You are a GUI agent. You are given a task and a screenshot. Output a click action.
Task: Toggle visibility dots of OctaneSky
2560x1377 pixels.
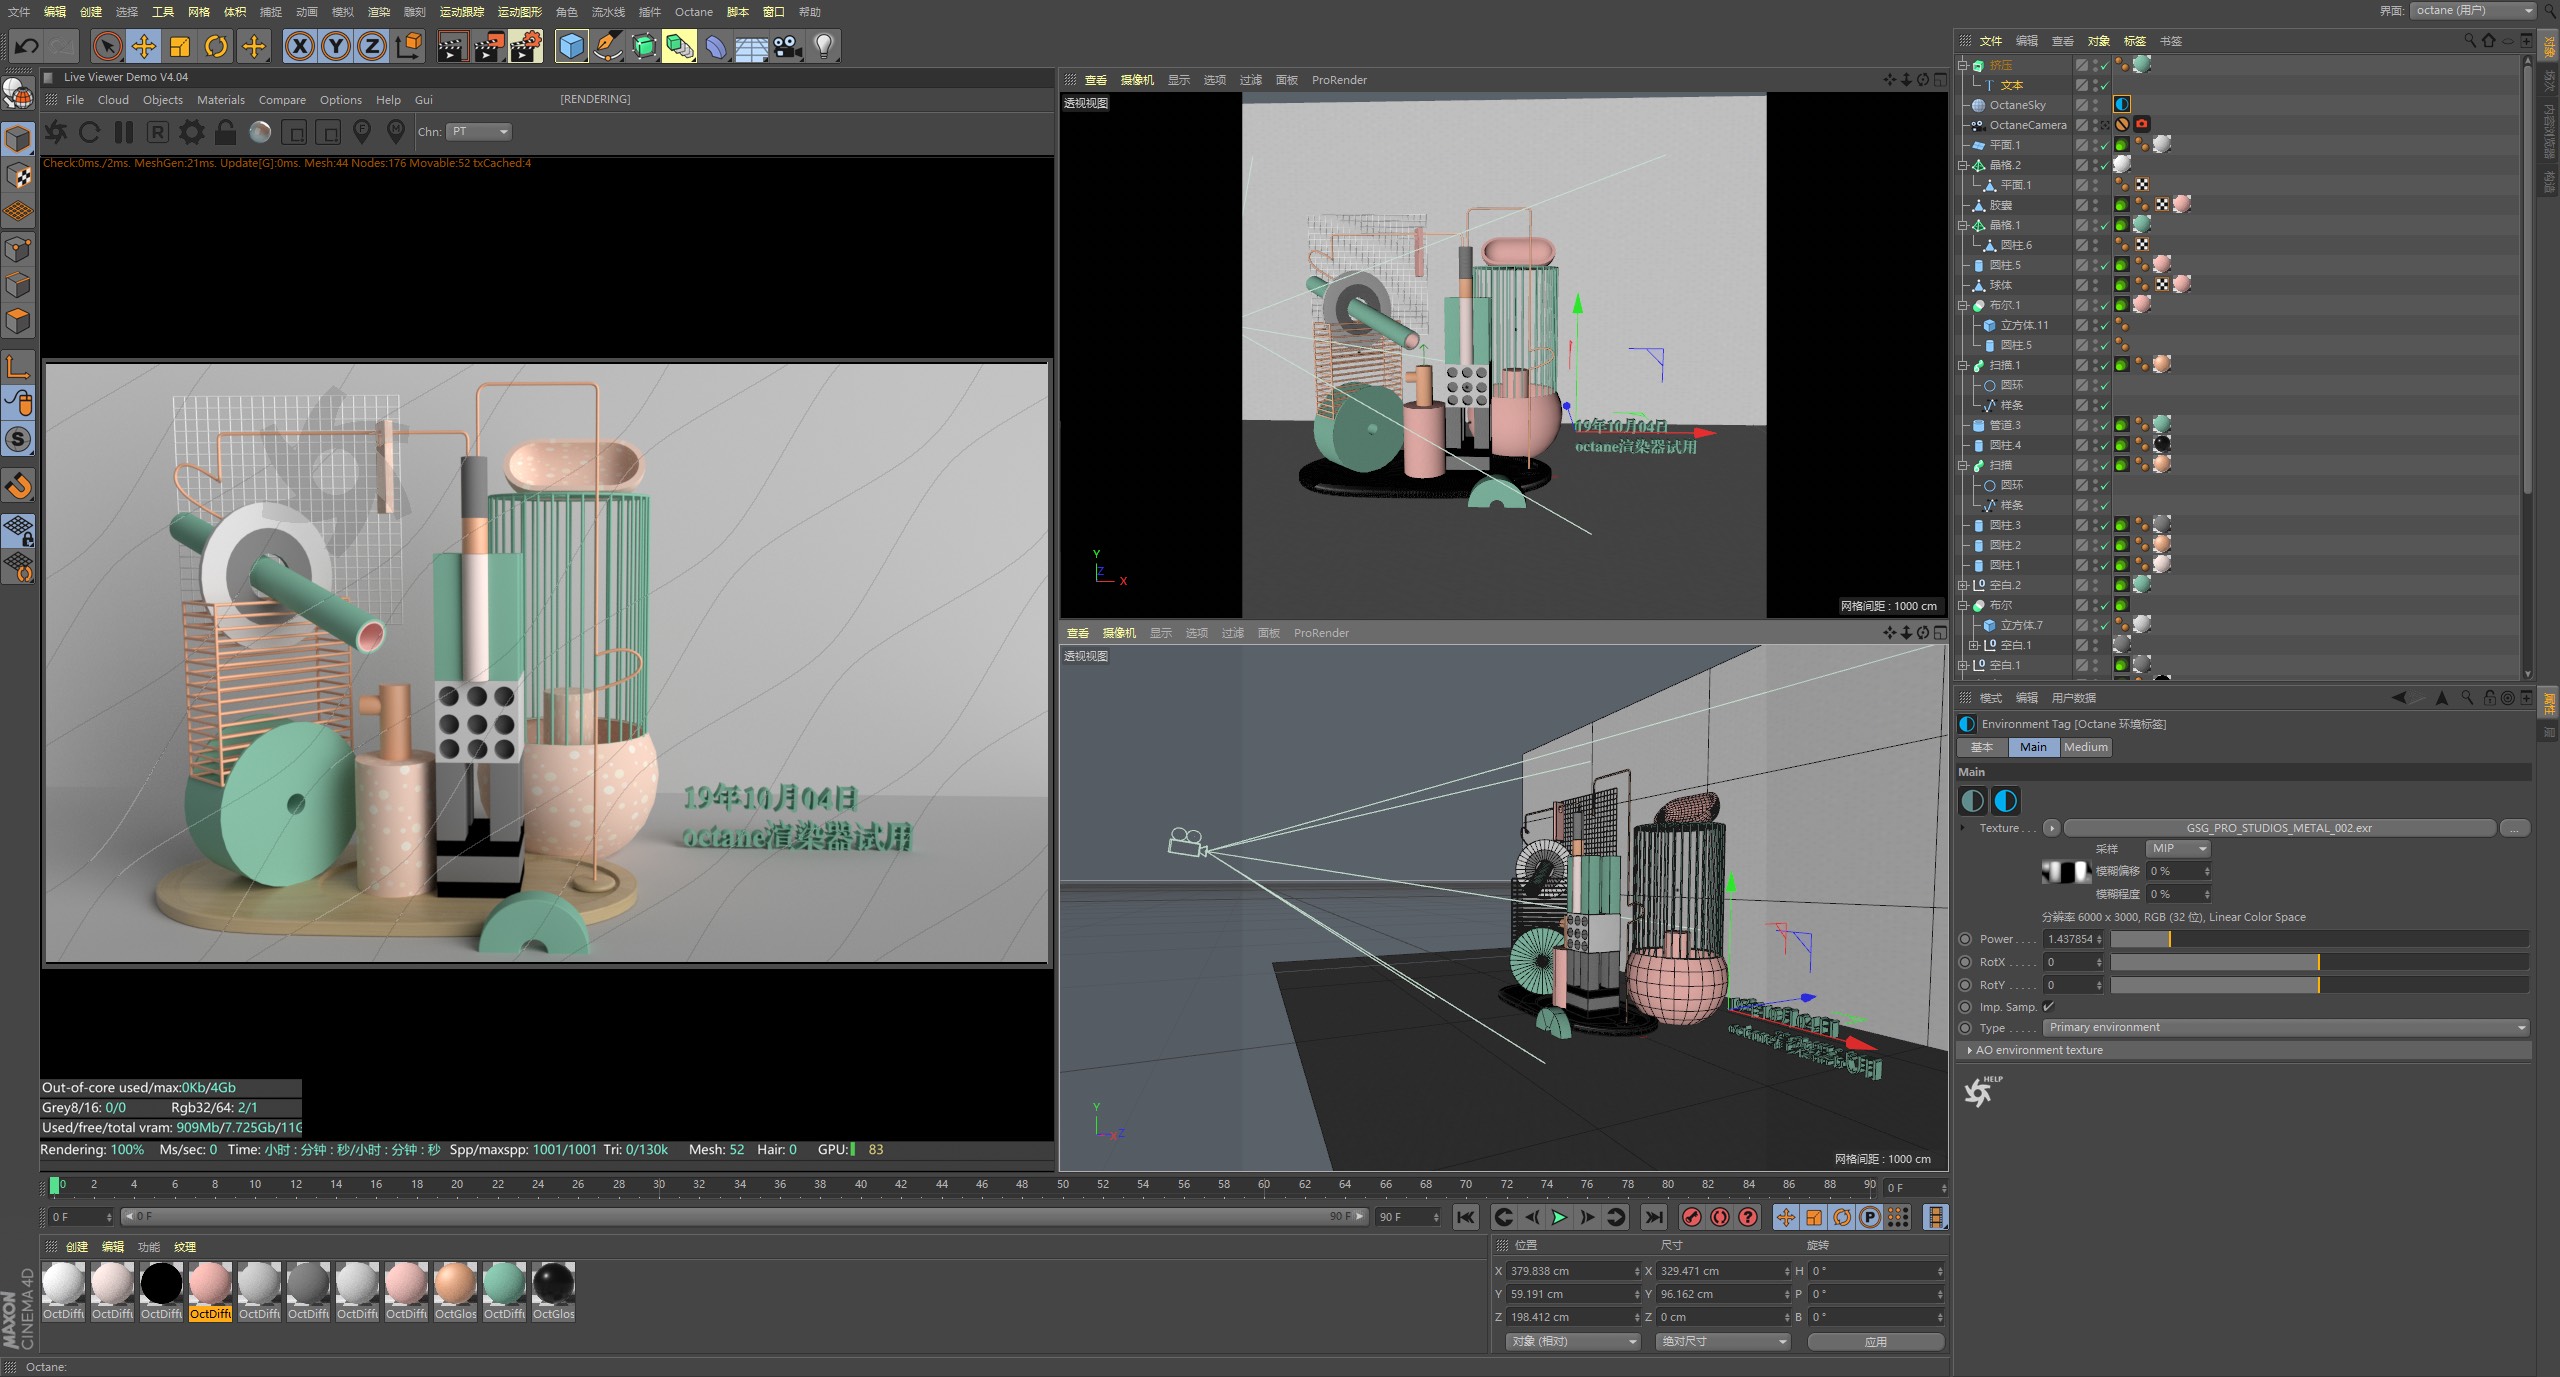2096,105
